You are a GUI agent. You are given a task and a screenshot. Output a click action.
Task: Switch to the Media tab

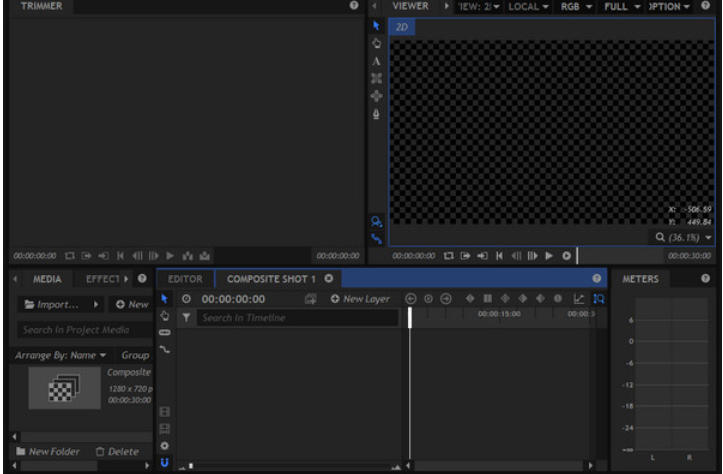click(x=46, y=279)
